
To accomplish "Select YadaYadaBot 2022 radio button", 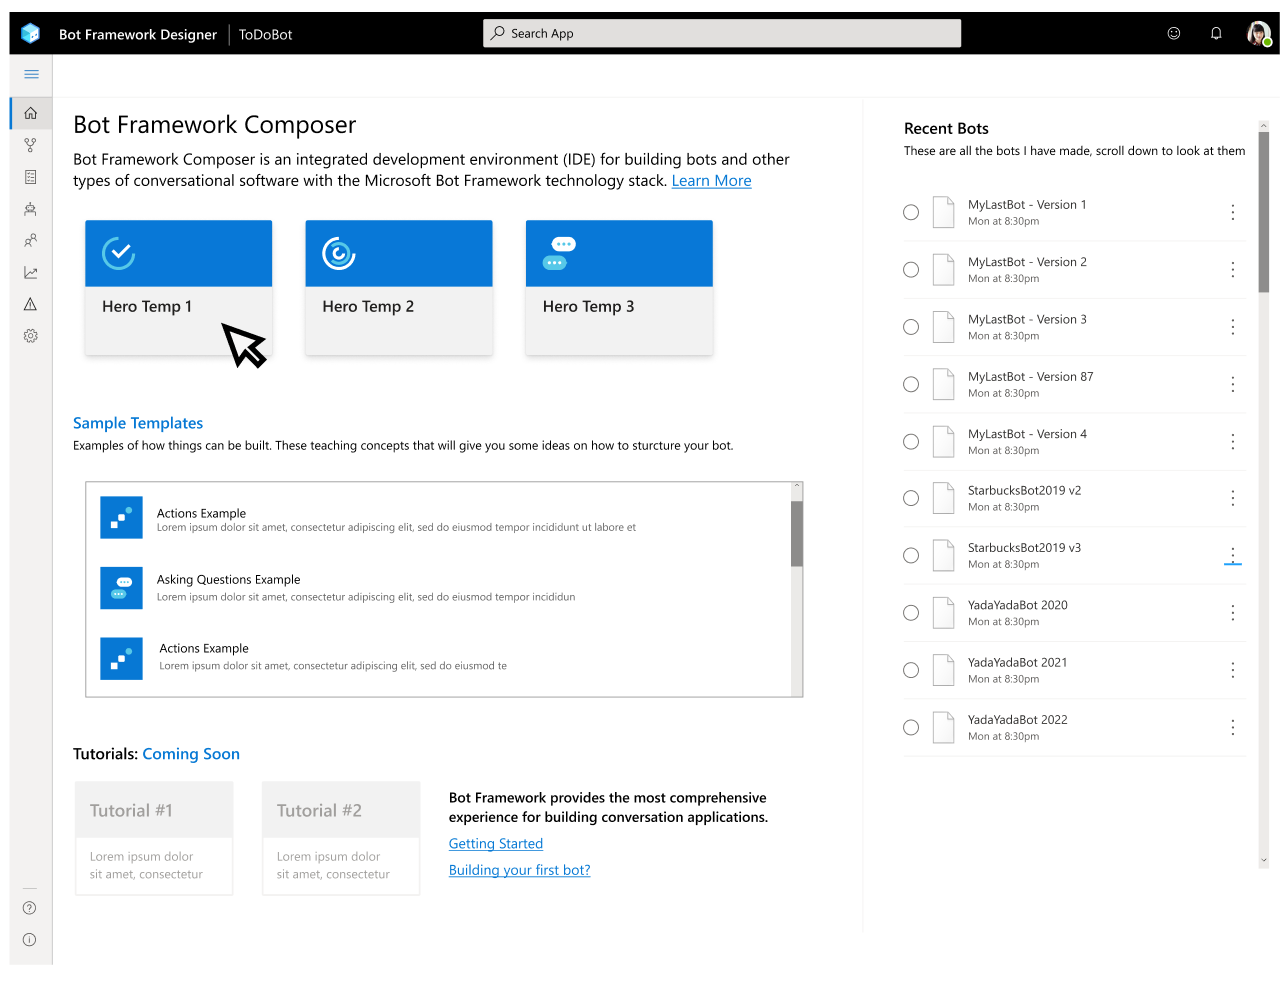I will (911, 727).
